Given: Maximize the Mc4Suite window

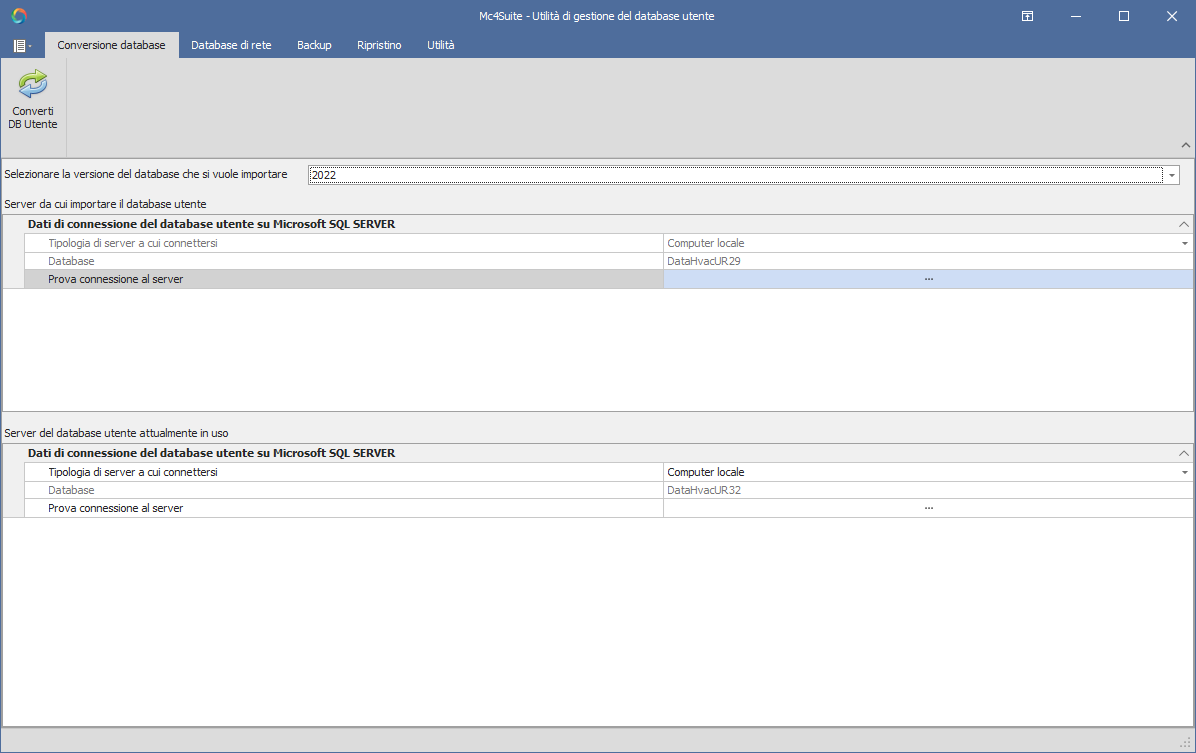Looking at the screenshot, I should (1123, 16).
